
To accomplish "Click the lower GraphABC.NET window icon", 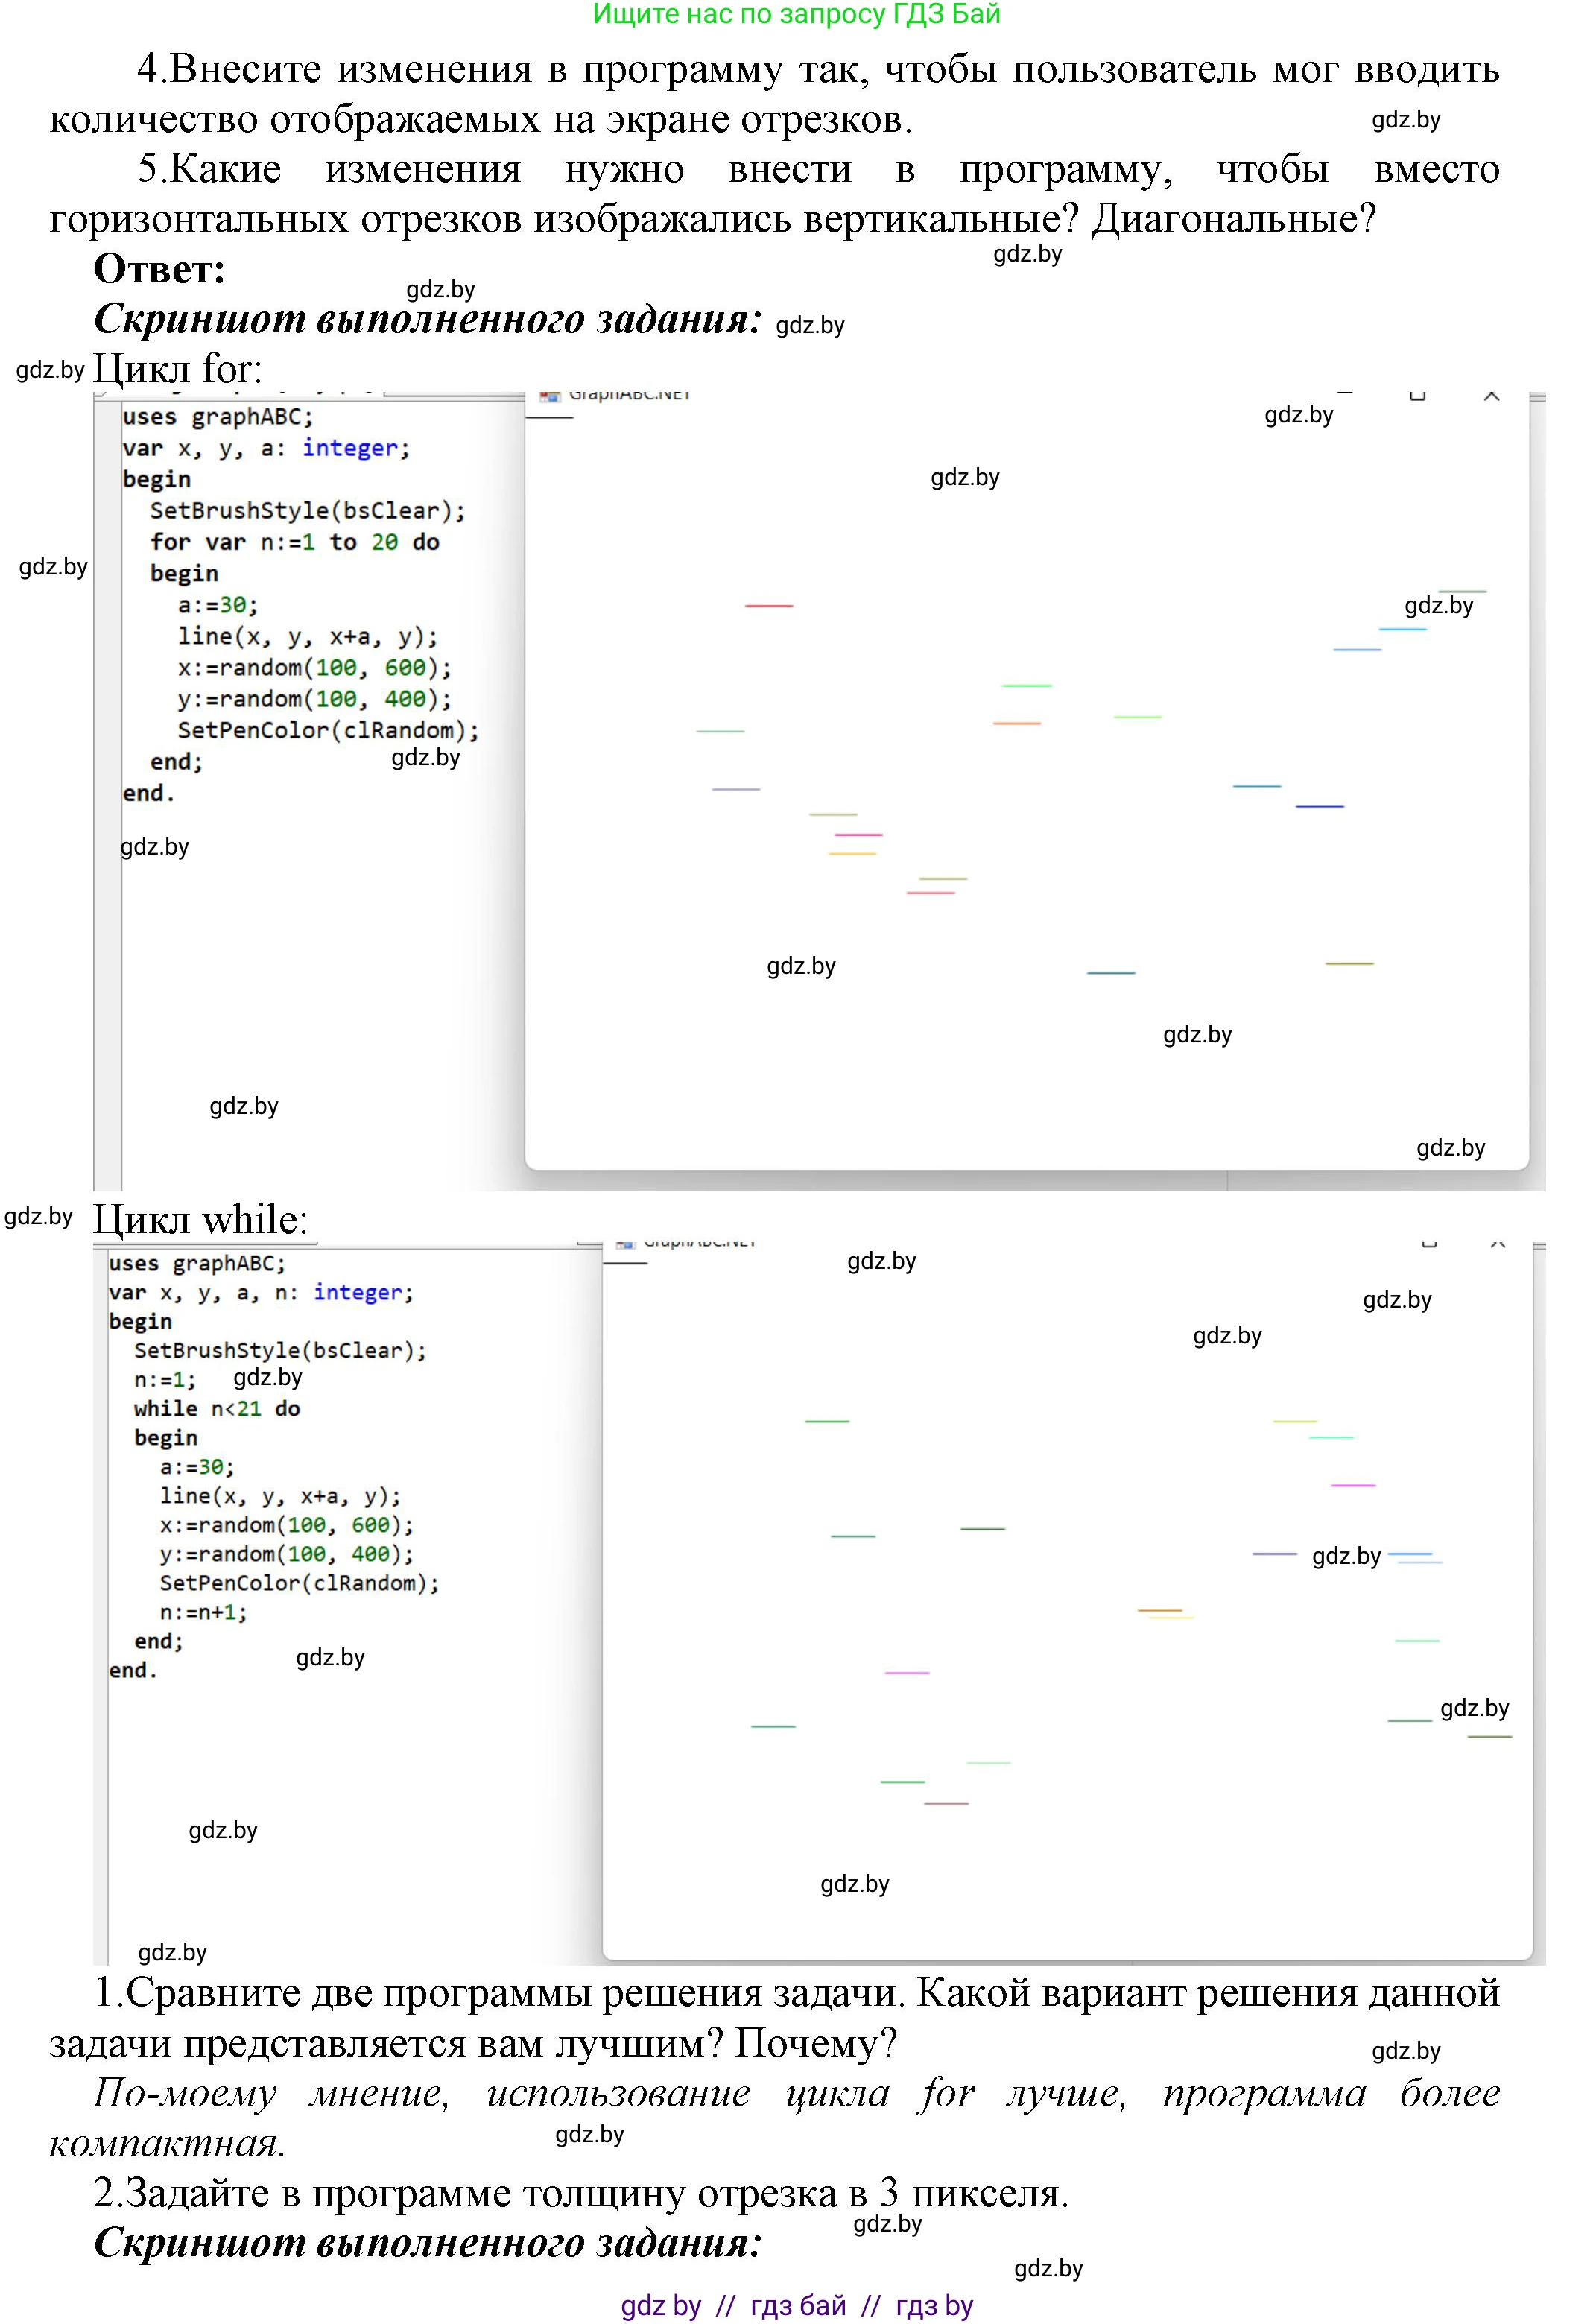I will point(626,1244).
